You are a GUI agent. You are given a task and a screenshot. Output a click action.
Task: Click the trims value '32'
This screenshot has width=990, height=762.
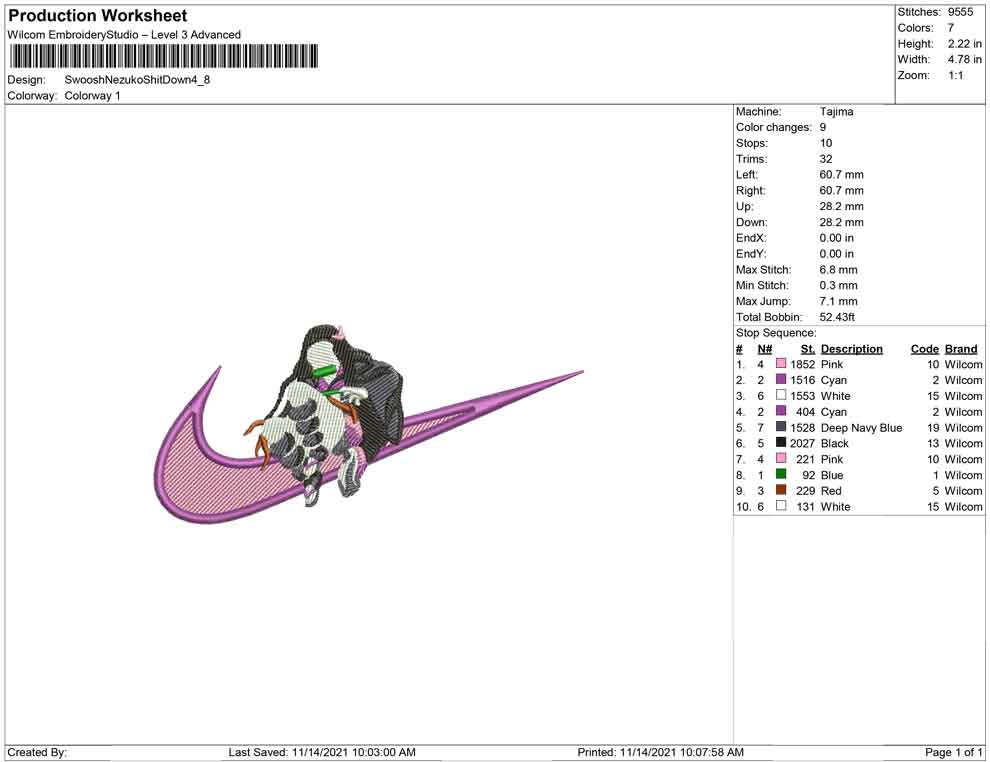tap(826, 159)
